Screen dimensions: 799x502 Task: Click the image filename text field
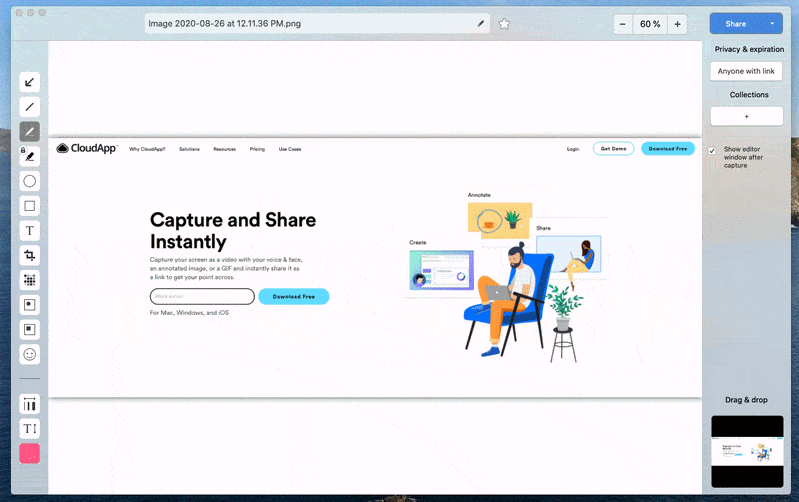point(317,23)
